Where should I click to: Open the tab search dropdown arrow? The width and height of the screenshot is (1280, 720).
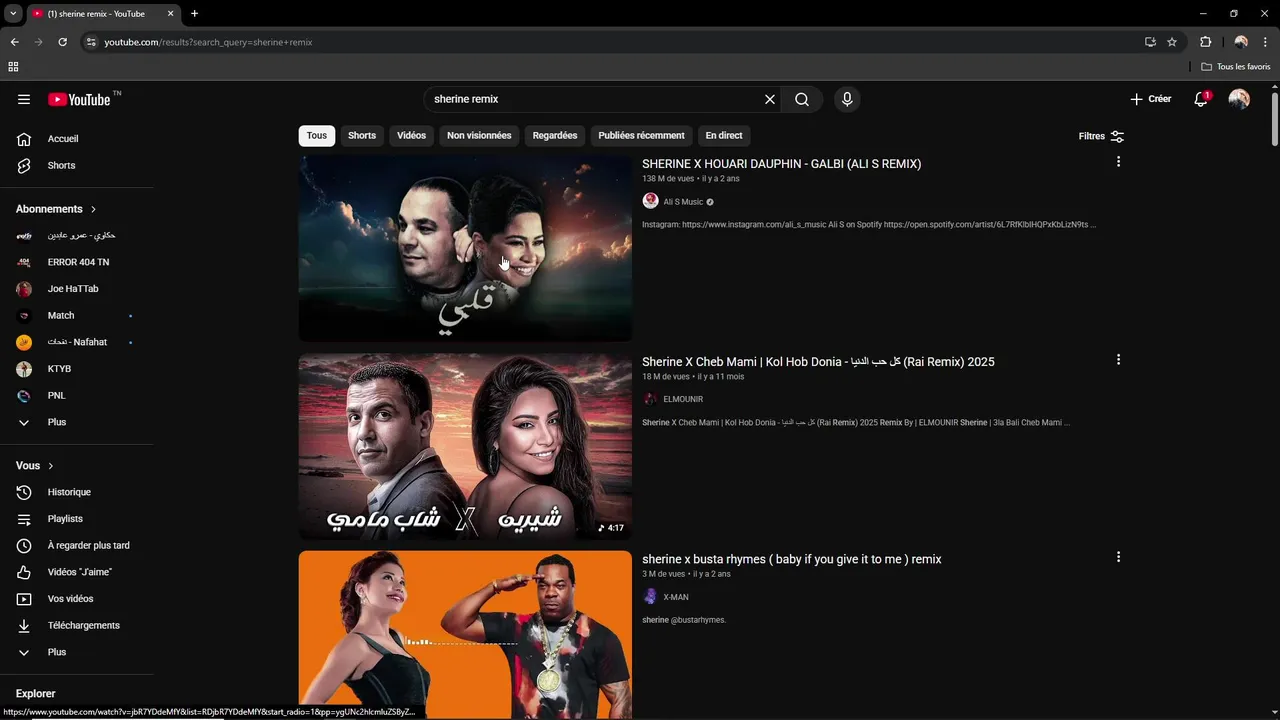[13, 14]
